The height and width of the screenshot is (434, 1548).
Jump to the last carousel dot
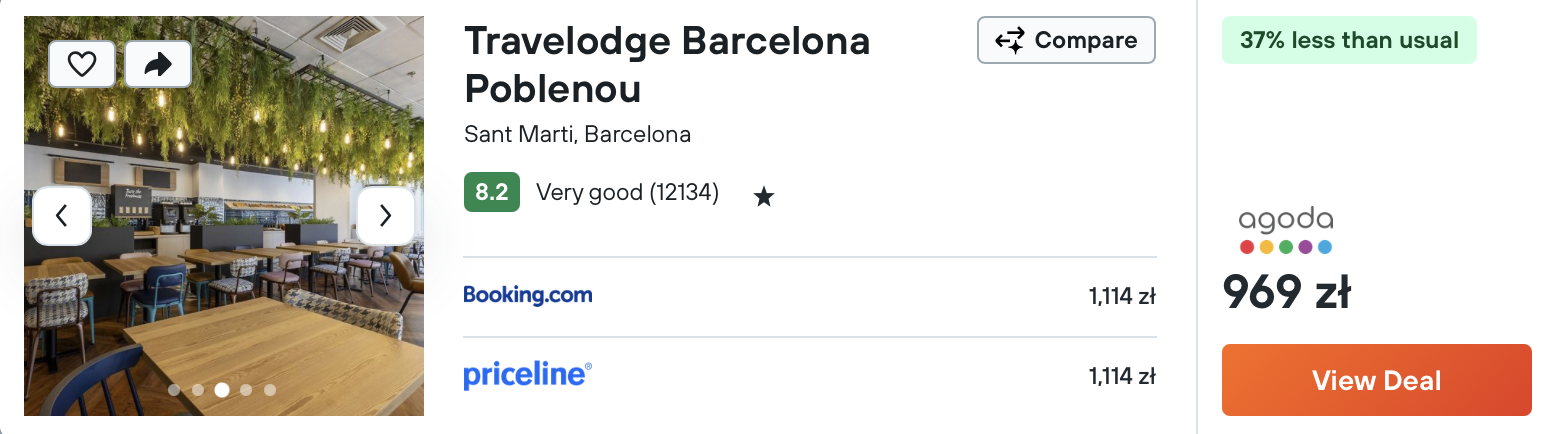pyautogui.click(x=270, y=390)
